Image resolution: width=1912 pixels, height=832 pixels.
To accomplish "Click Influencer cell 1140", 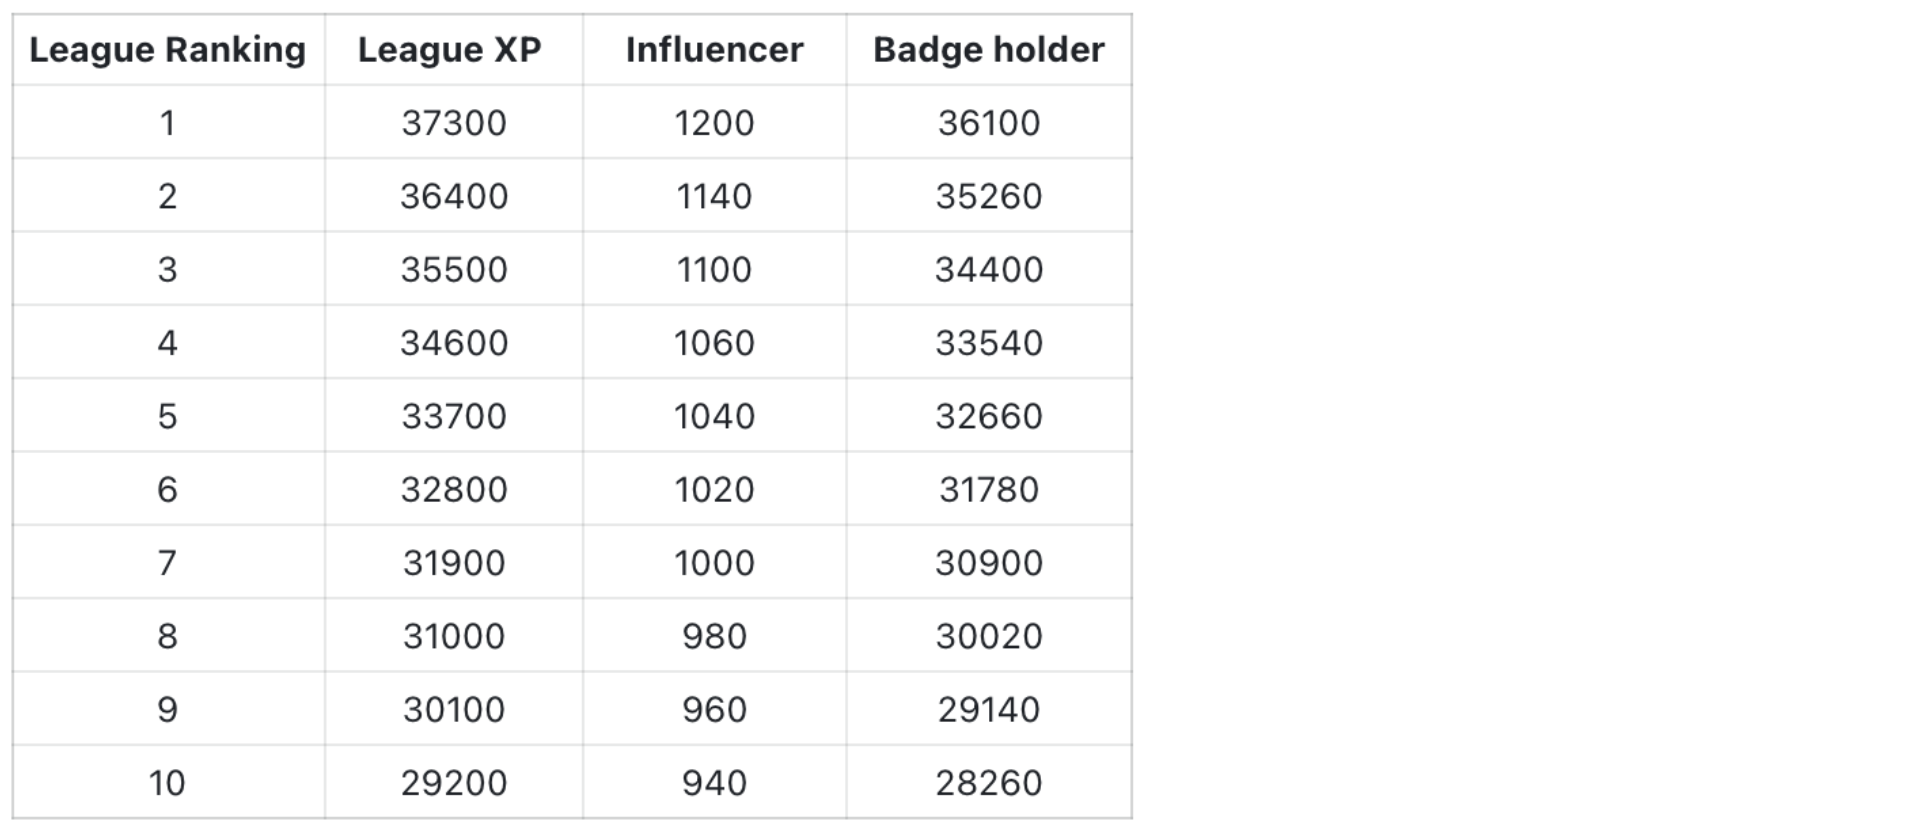I will pyautogui.click(x=714, y=196).
